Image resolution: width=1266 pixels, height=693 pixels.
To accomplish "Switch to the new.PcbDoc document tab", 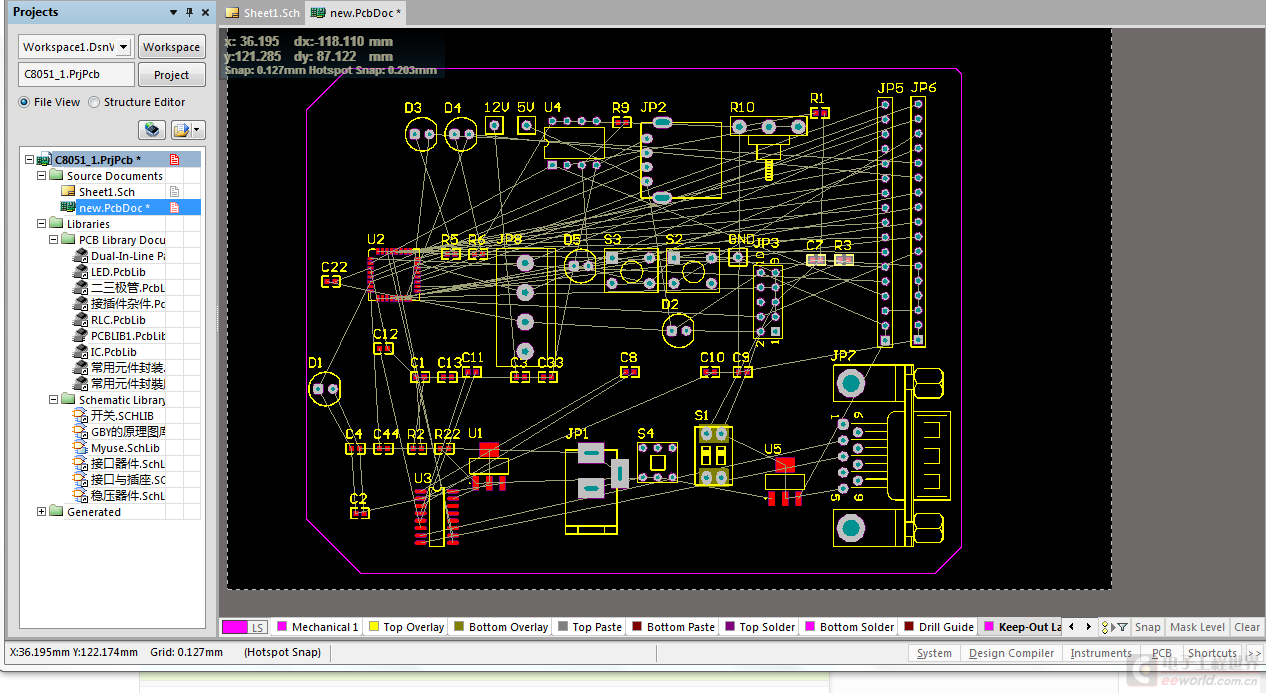I will tap(355, 13).
